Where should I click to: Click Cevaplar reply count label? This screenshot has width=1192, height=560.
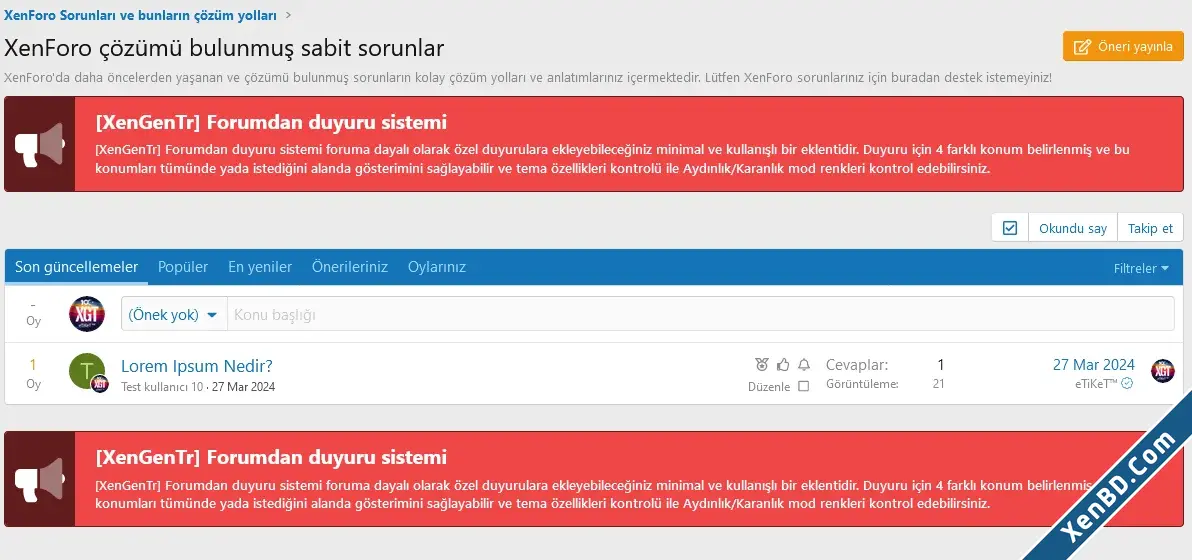857,365
